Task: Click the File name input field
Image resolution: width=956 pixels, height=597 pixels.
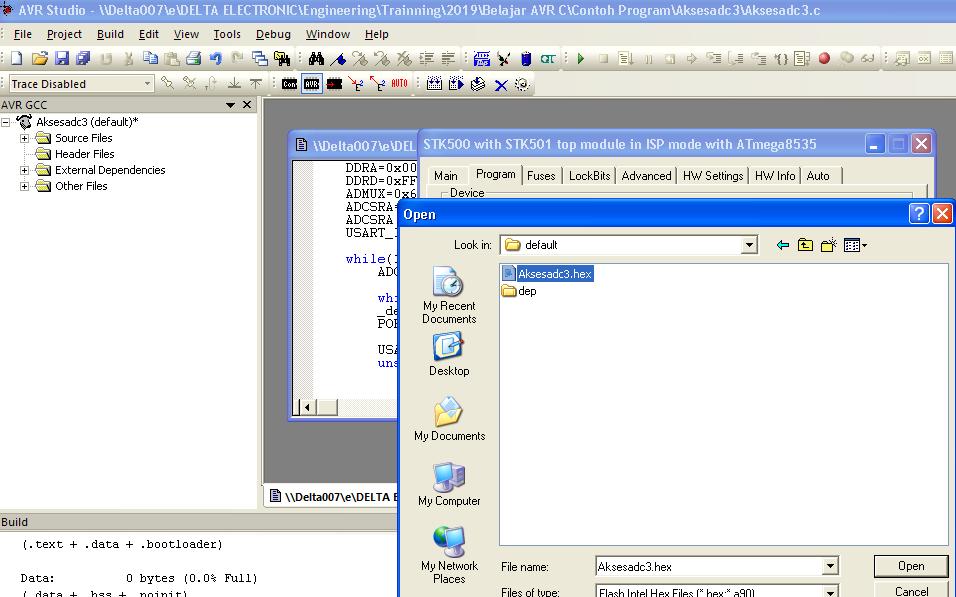Action: tap(708, 567)
